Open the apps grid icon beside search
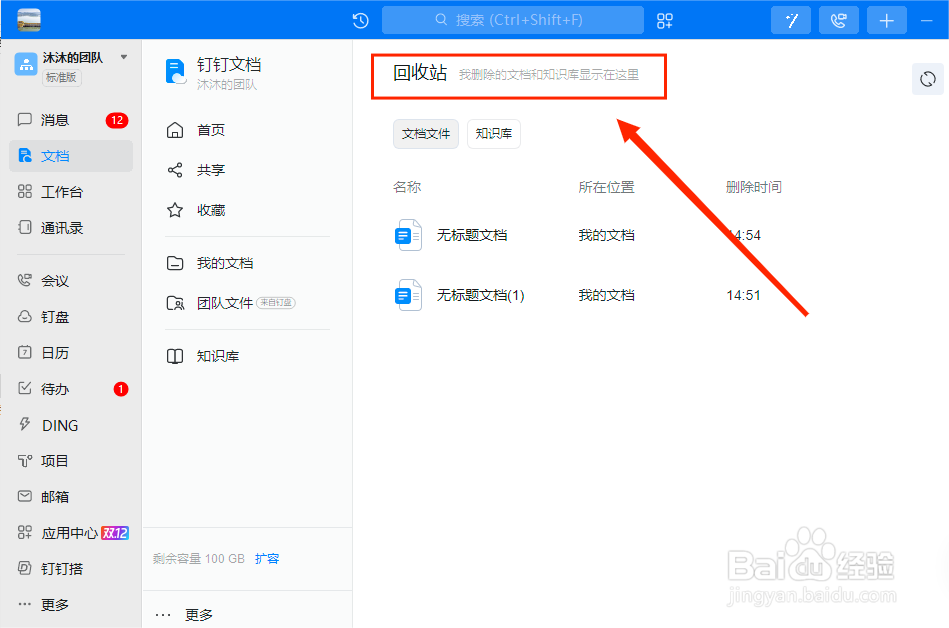 tap(664, 20)
